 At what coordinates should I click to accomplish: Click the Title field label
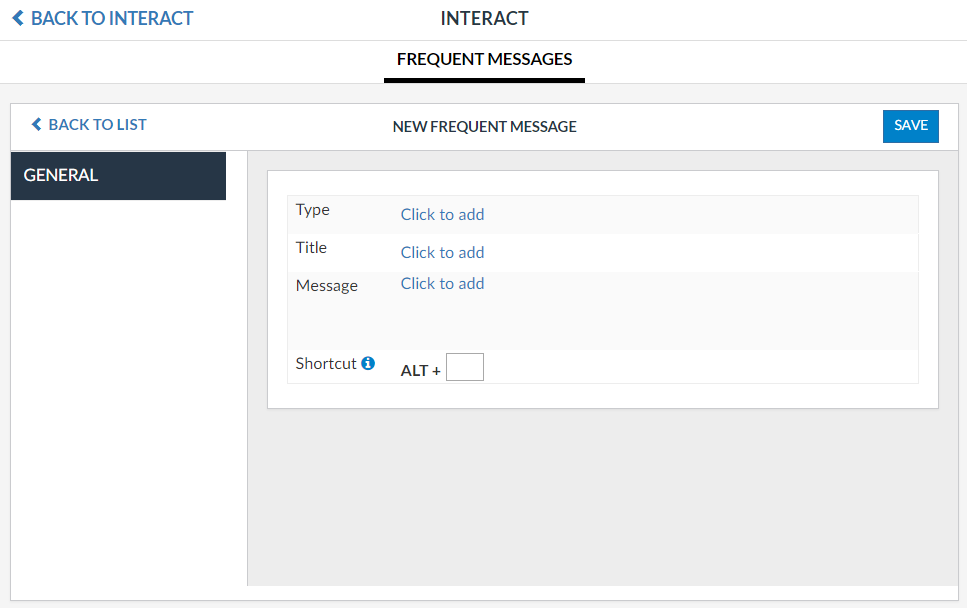pyautogui.click(x=311, y=248)
